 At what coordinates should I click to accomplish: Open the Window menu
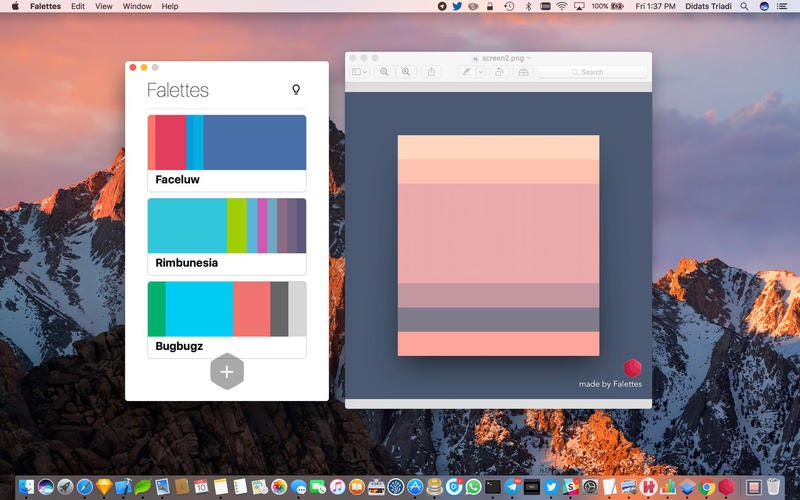pos(137,6)
